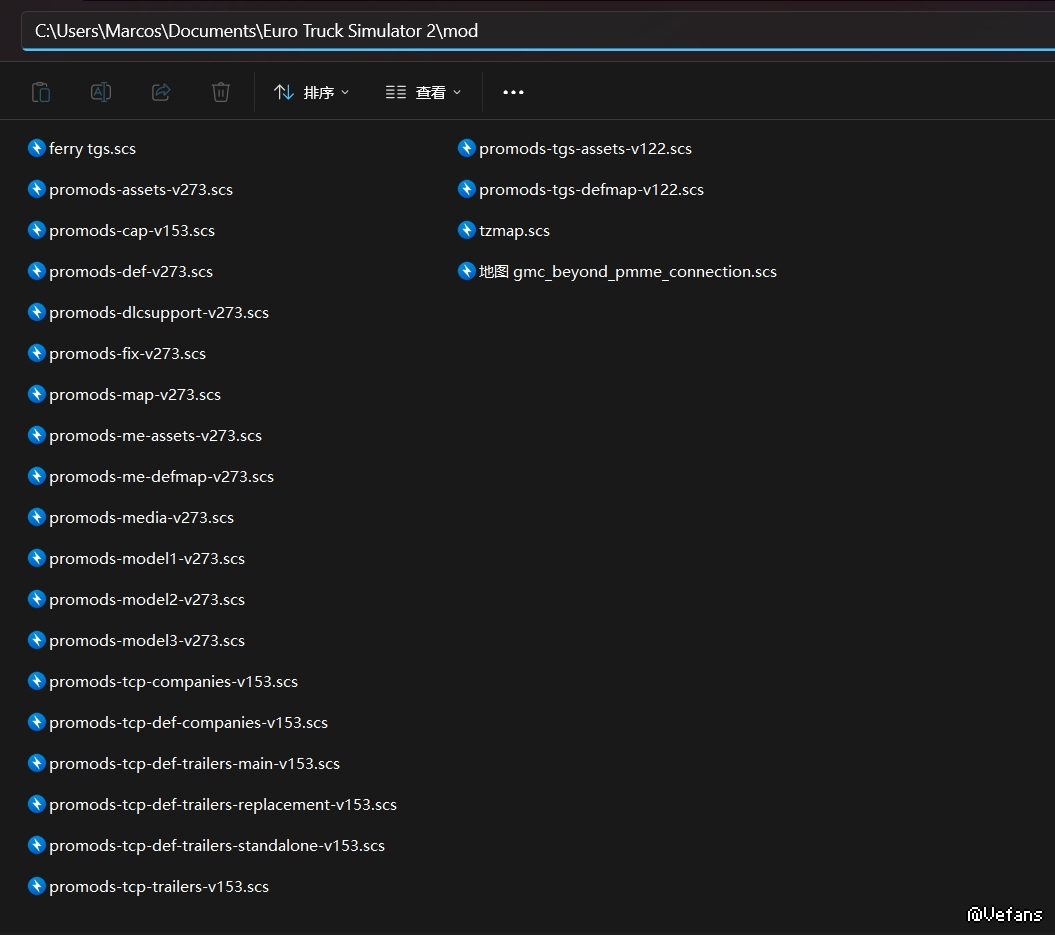
Task: Click the Paste icon in toolbar
Action: [41, 92]
